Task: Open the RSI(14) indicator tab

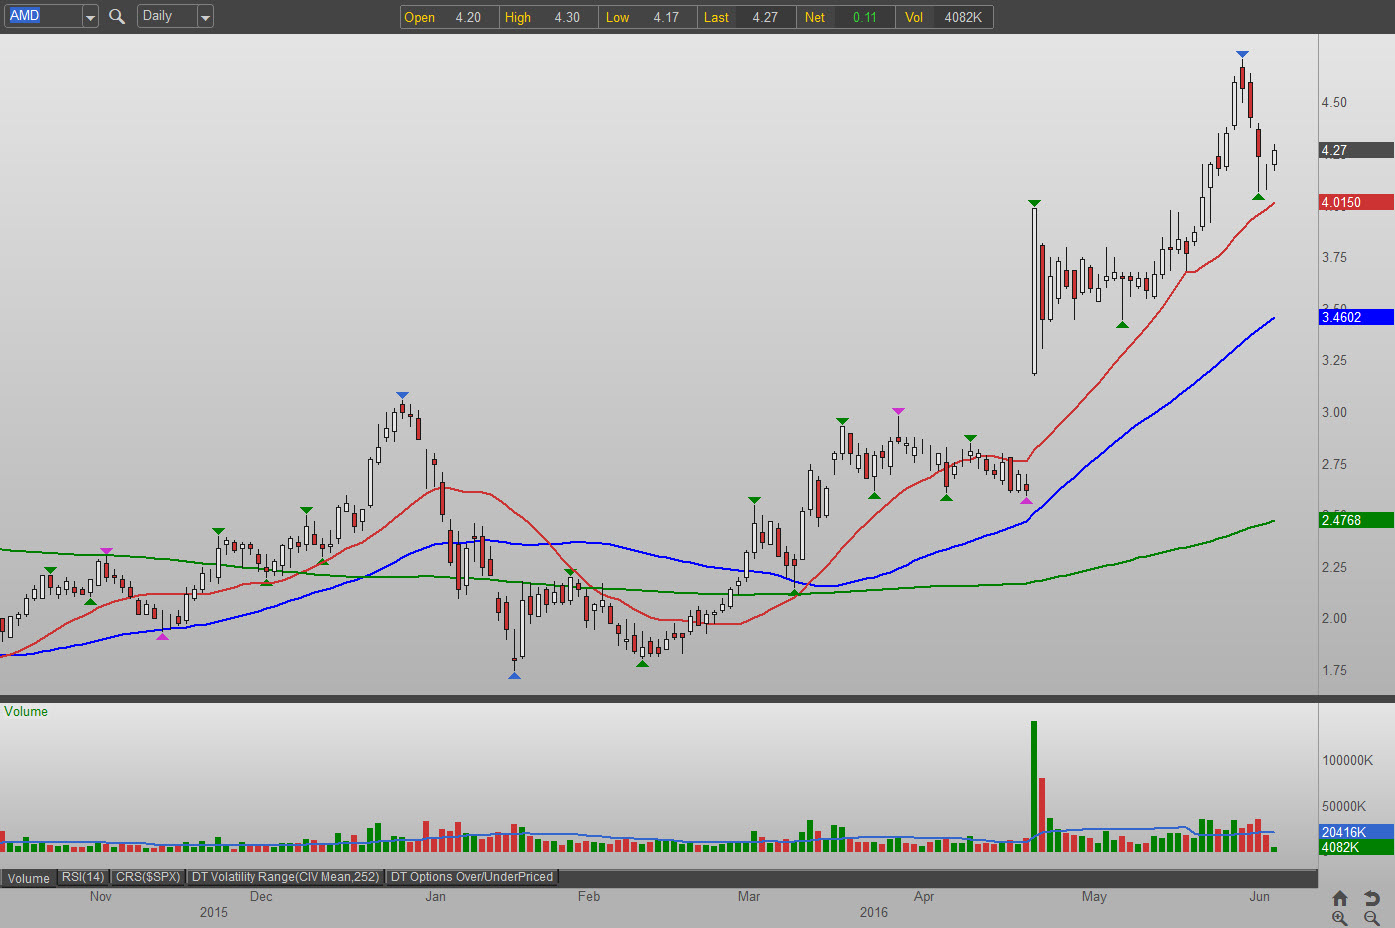Action: (83, 877)
